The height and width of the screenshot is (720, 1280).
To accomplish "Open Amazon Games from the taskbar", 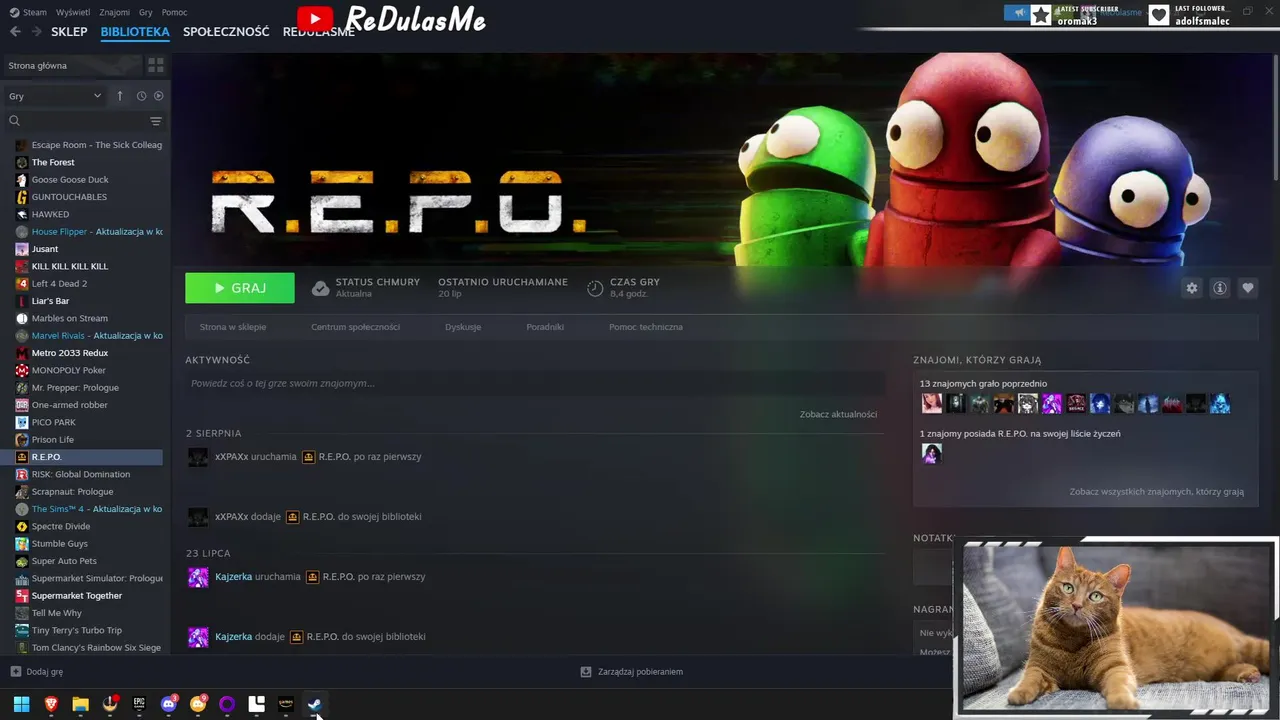I will click(286, 704).
